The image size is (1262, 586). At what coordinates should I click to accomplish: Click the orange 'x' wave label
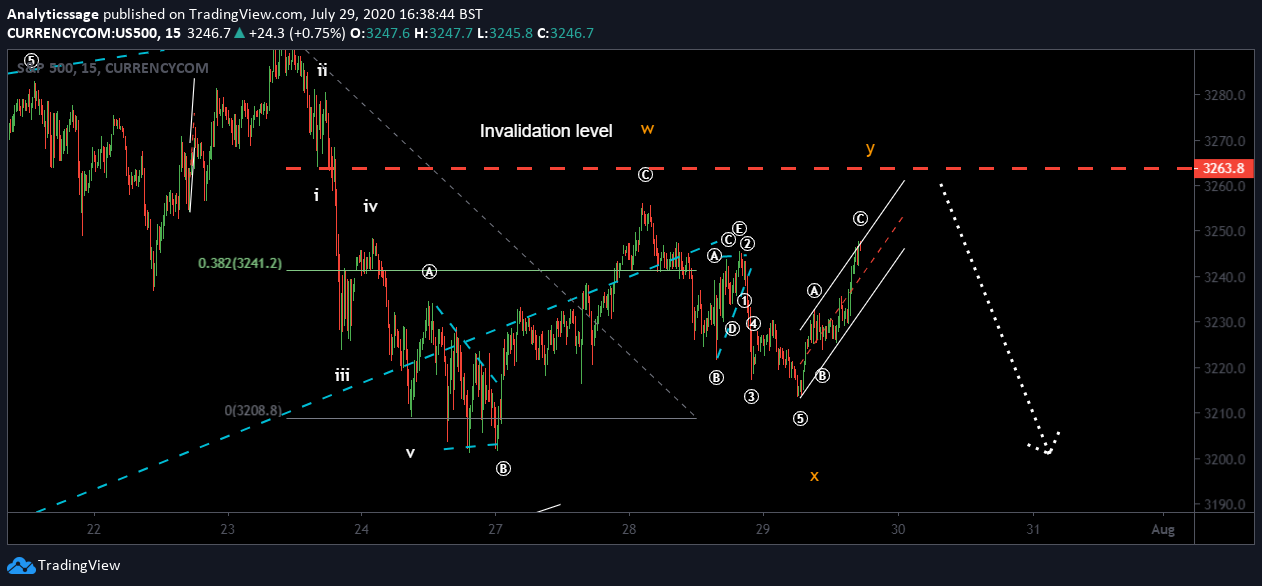[814, 475]
